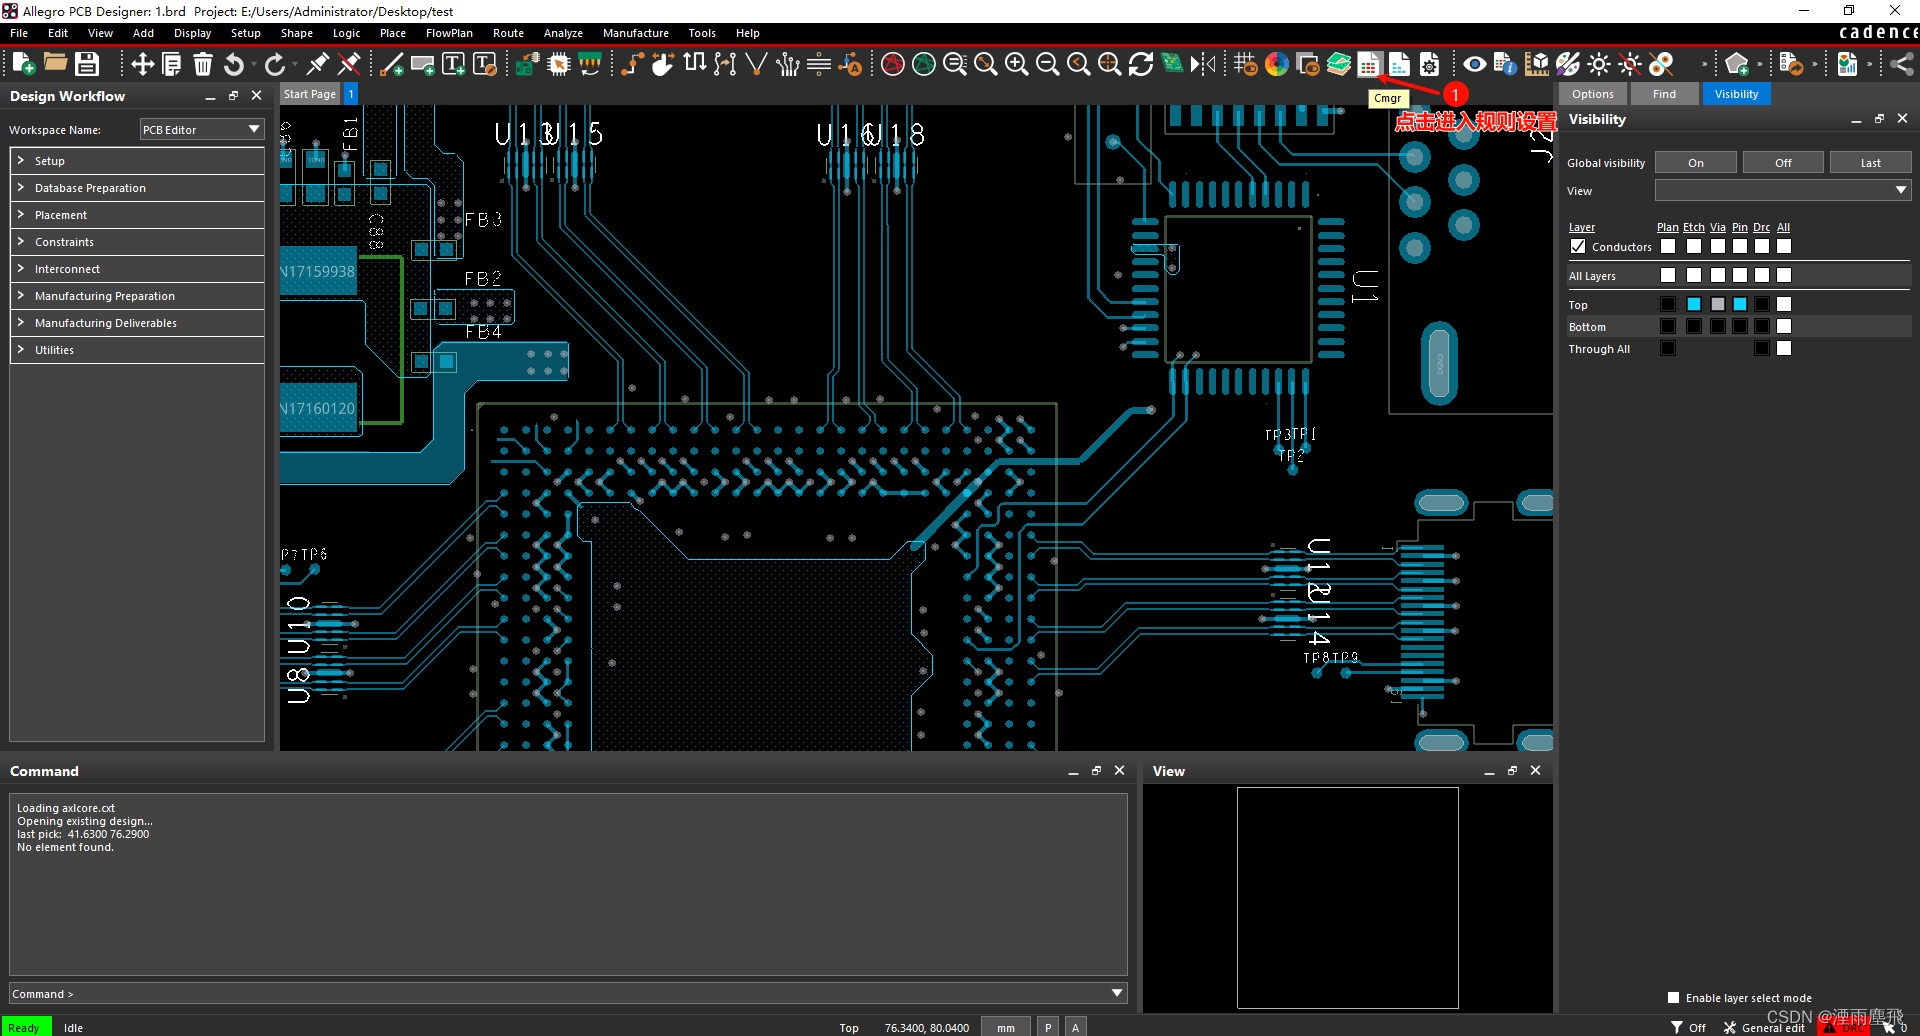This screenshot has width=1920, height=1036.
Task: Click the Global visibility Last button
Action: 1870,162
